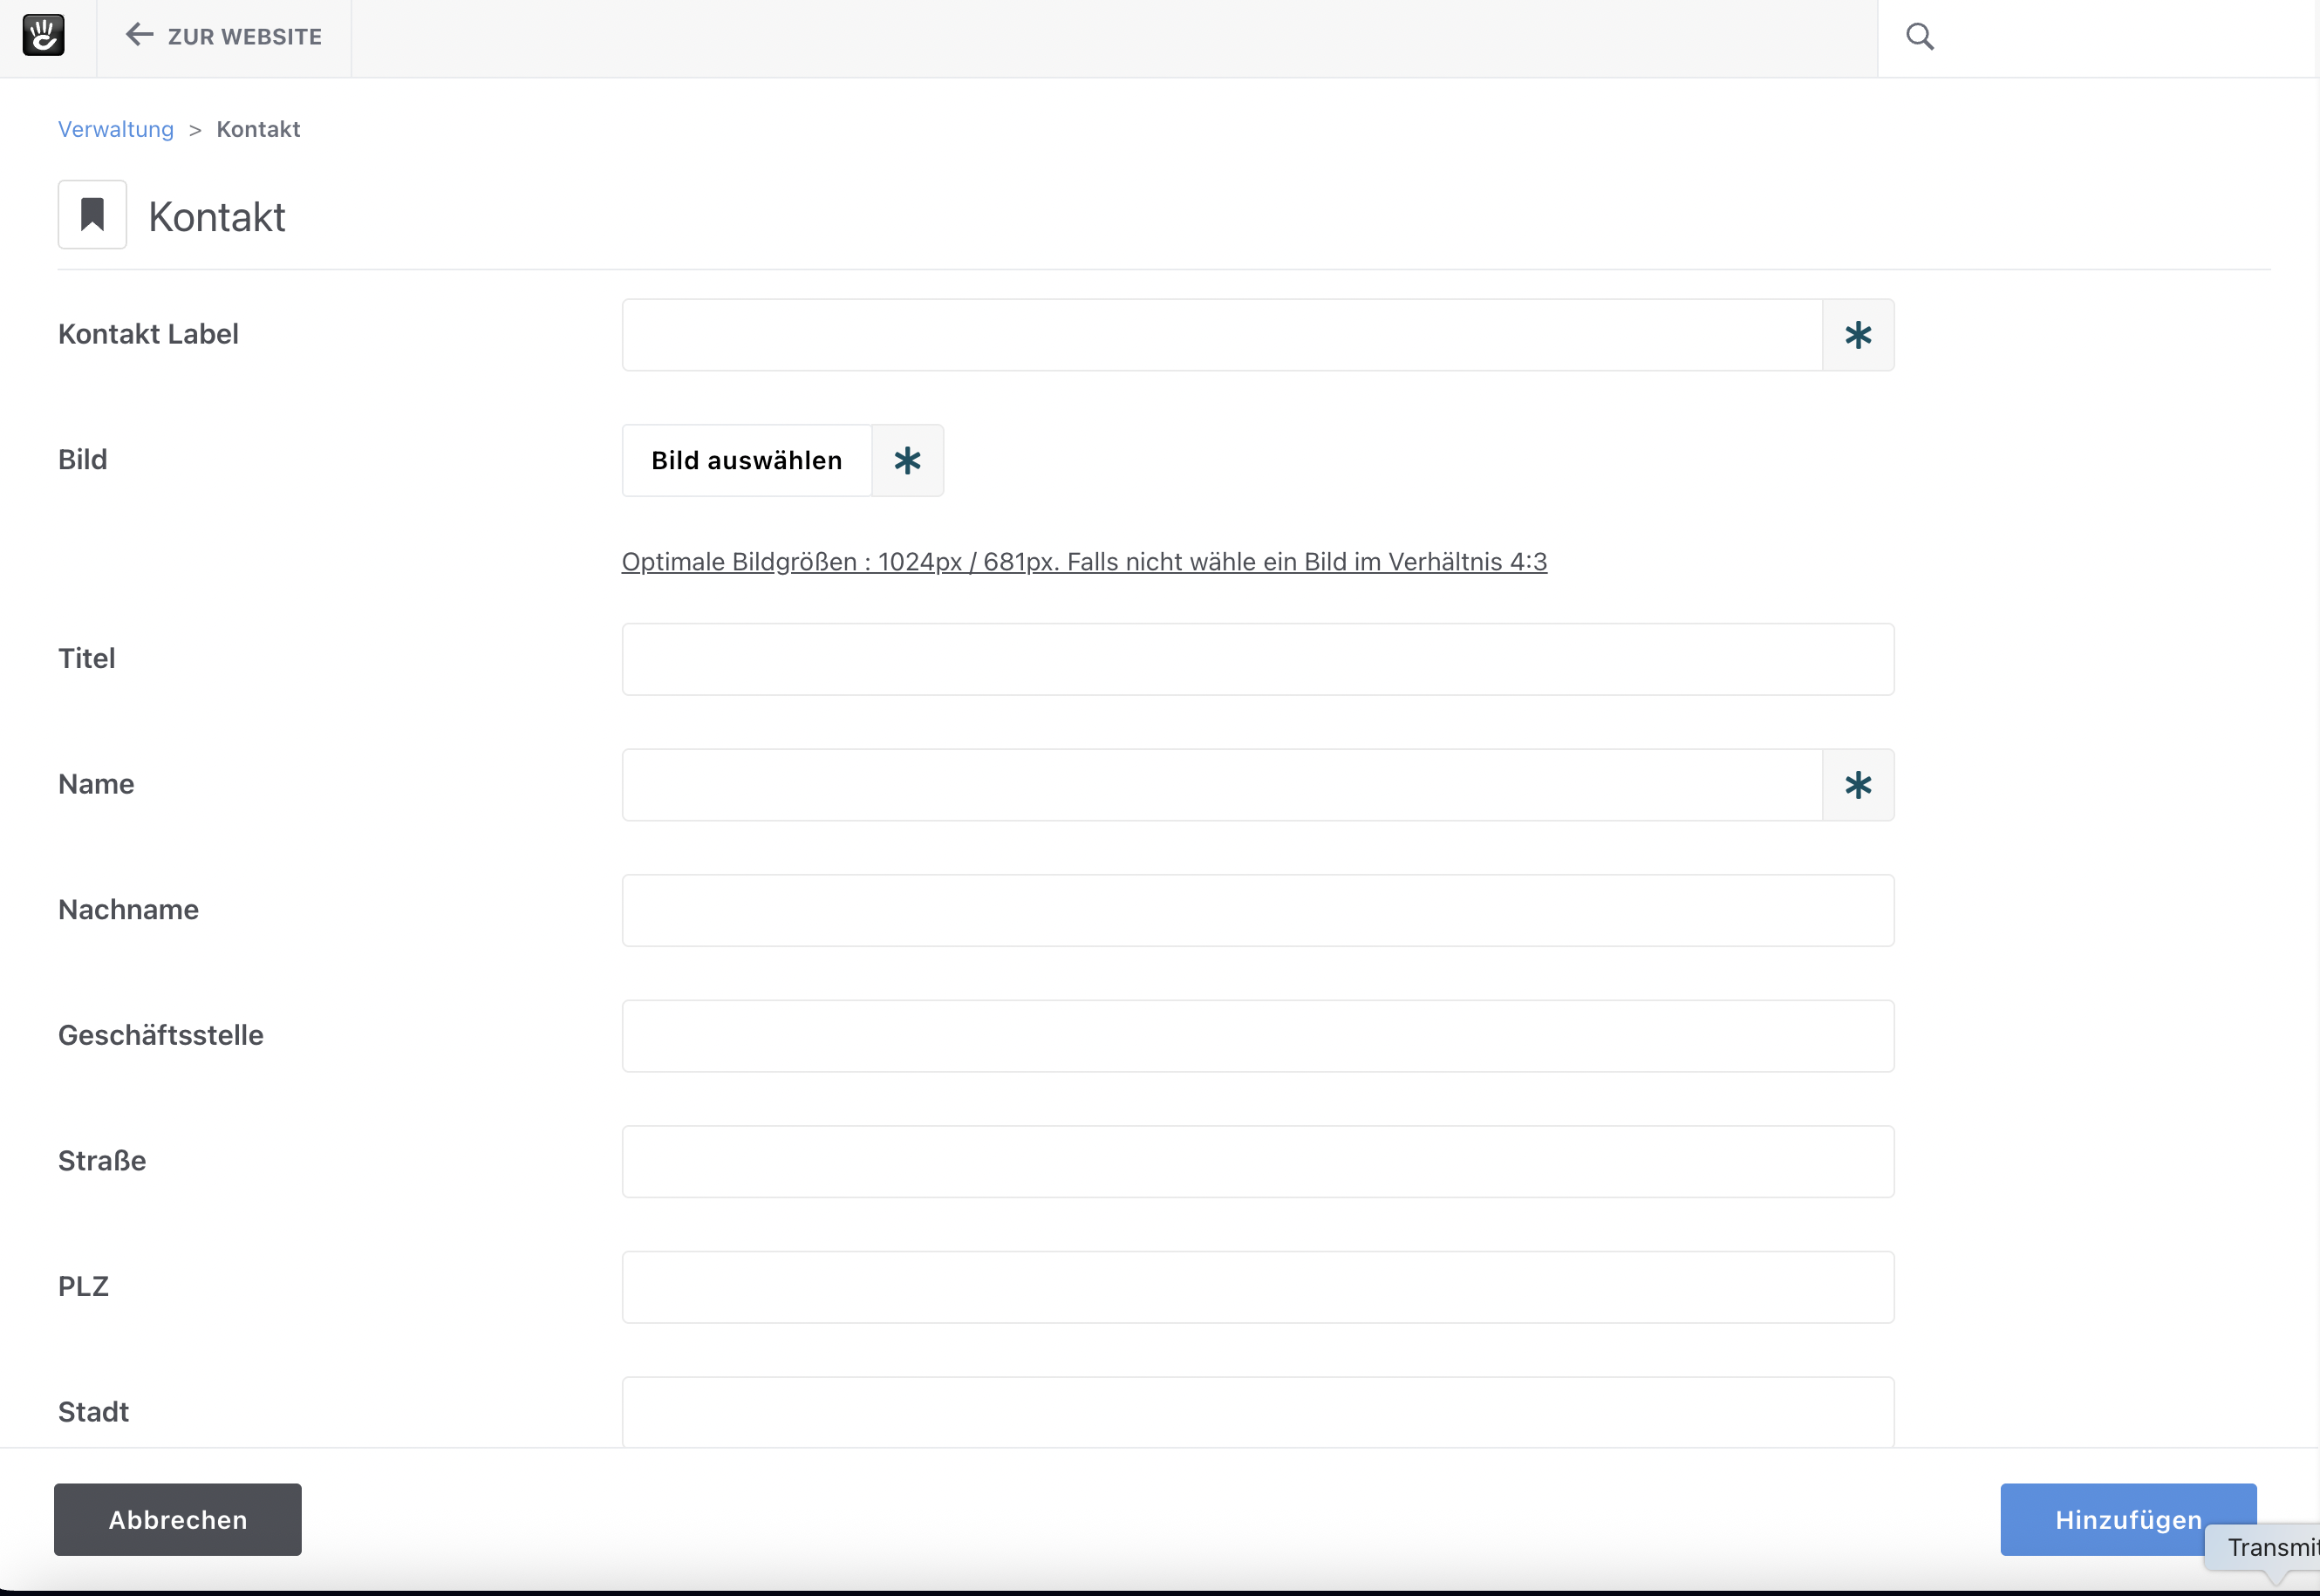
Task: Click the Transmit tooltip in the corner
Action: [x=2264, y=1547]
